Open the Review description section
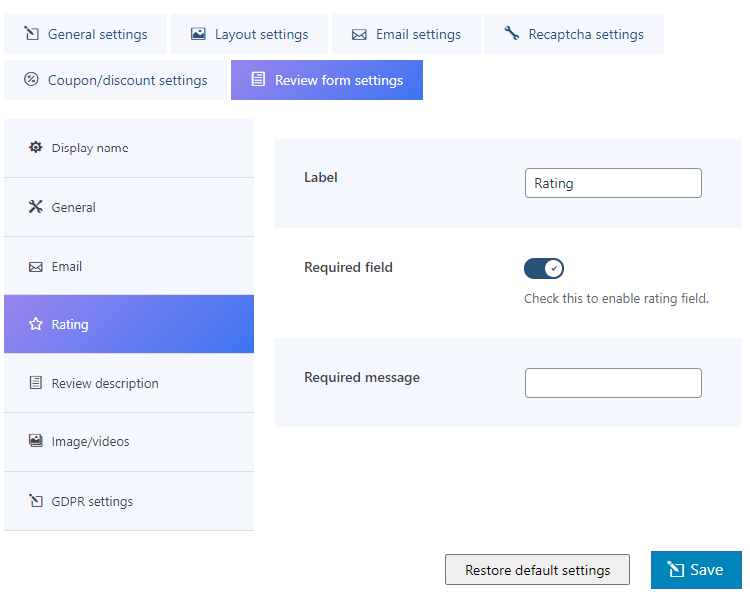 (129, 383)
